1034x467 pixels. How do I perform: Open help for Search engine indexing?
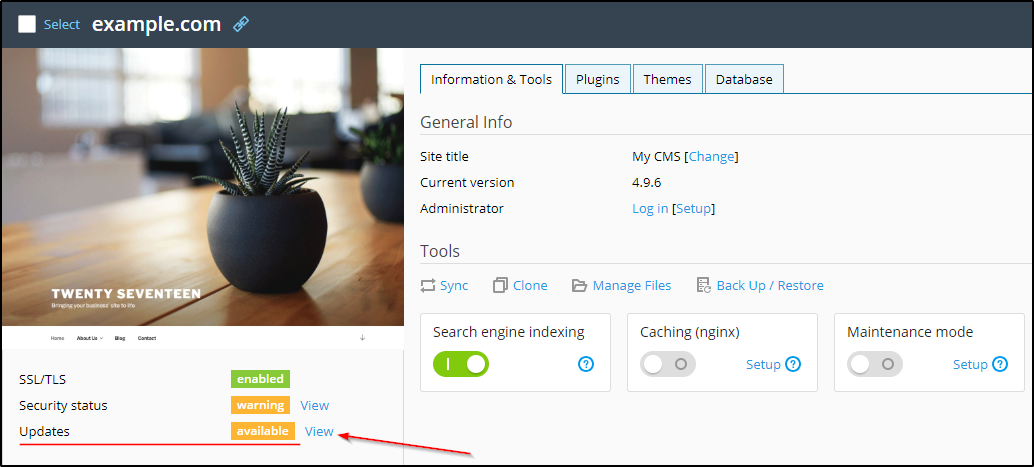[586, 364]
